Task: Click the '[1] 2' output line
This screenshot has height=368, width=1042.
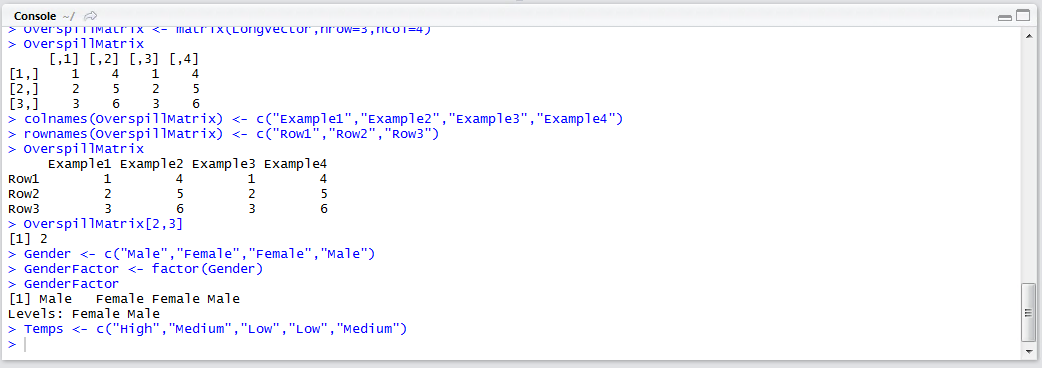Action: [x=28, y=239]
